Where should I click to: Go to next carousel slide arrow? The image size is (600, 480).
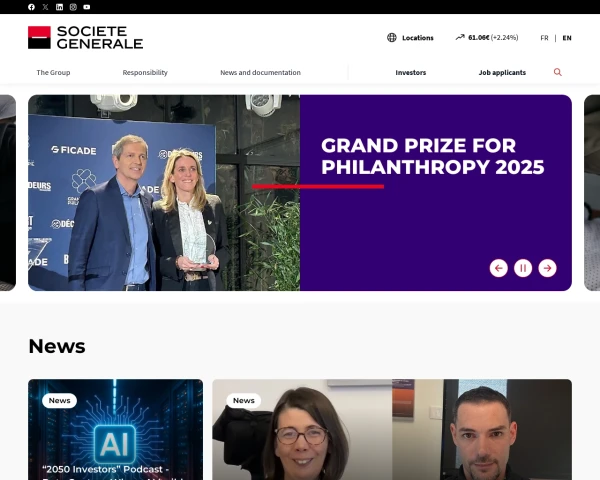click(x=547, y=268)
